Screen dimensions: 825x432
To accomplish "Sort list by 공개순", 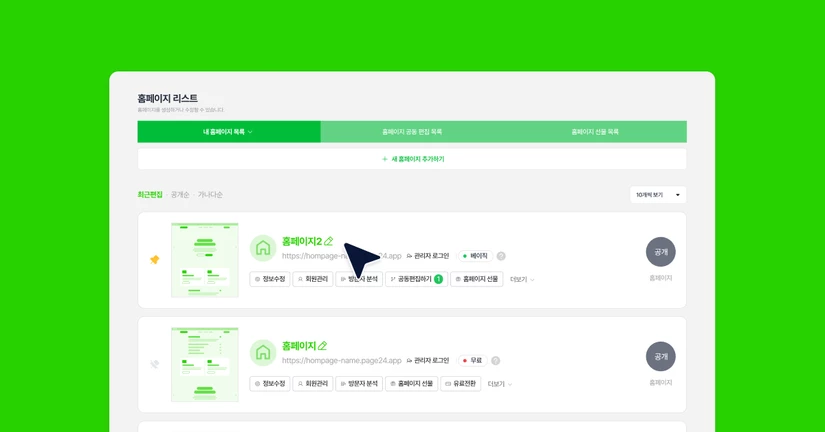I will point(180,195).
